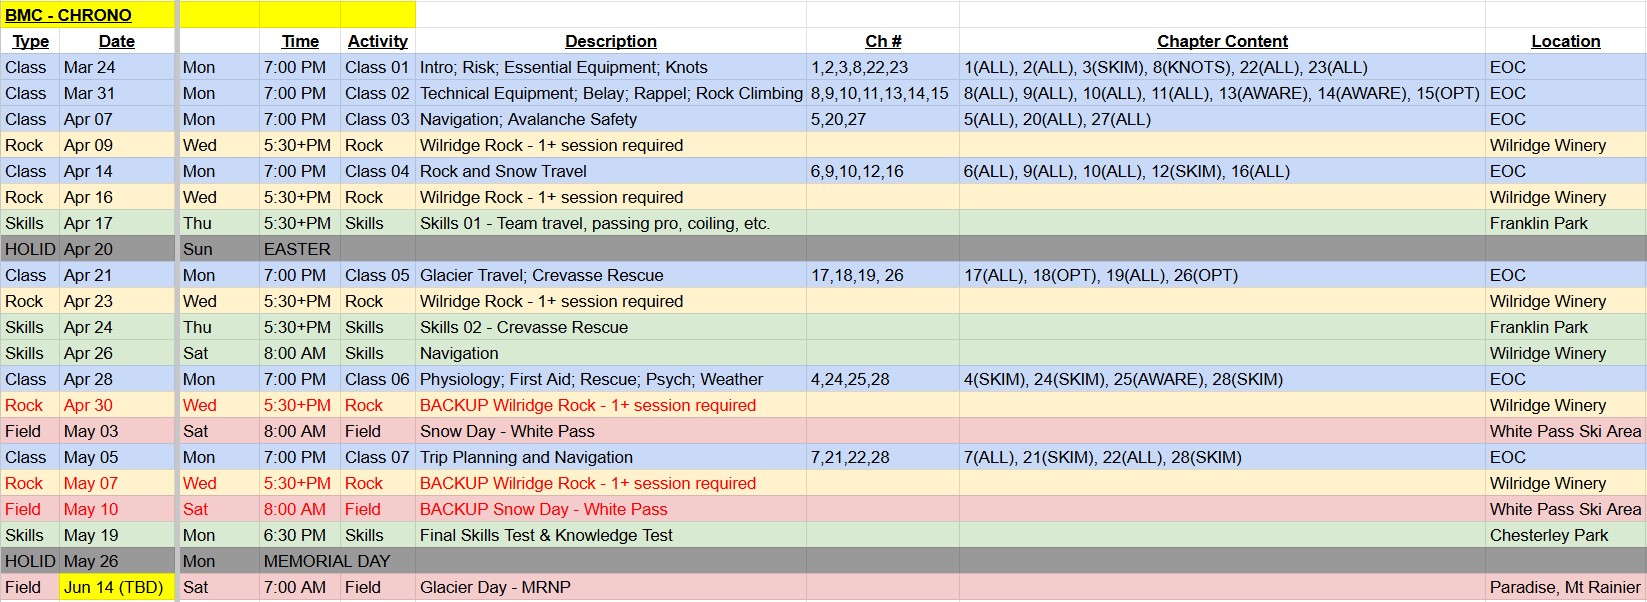Select White Pass Ski Area cell for May 03
This screenshot has height=602, width=1647.
click(1566, 431)
